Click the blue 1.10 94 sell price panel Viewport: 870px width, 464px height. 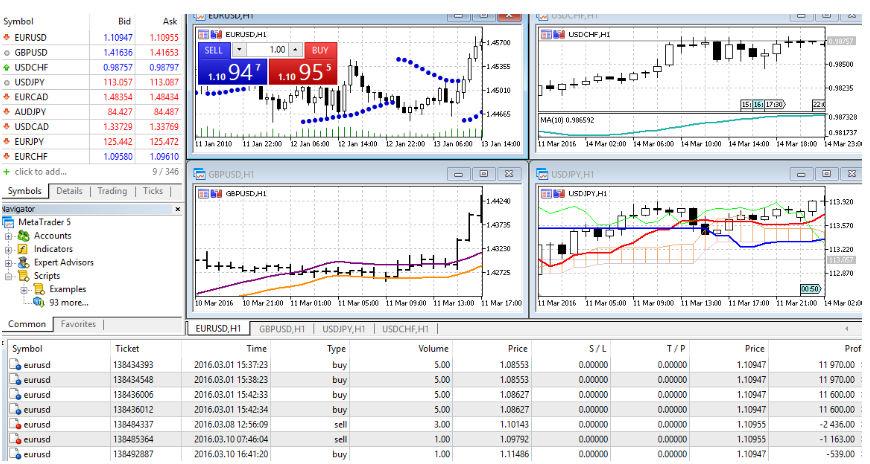click(x=232, y=72)
